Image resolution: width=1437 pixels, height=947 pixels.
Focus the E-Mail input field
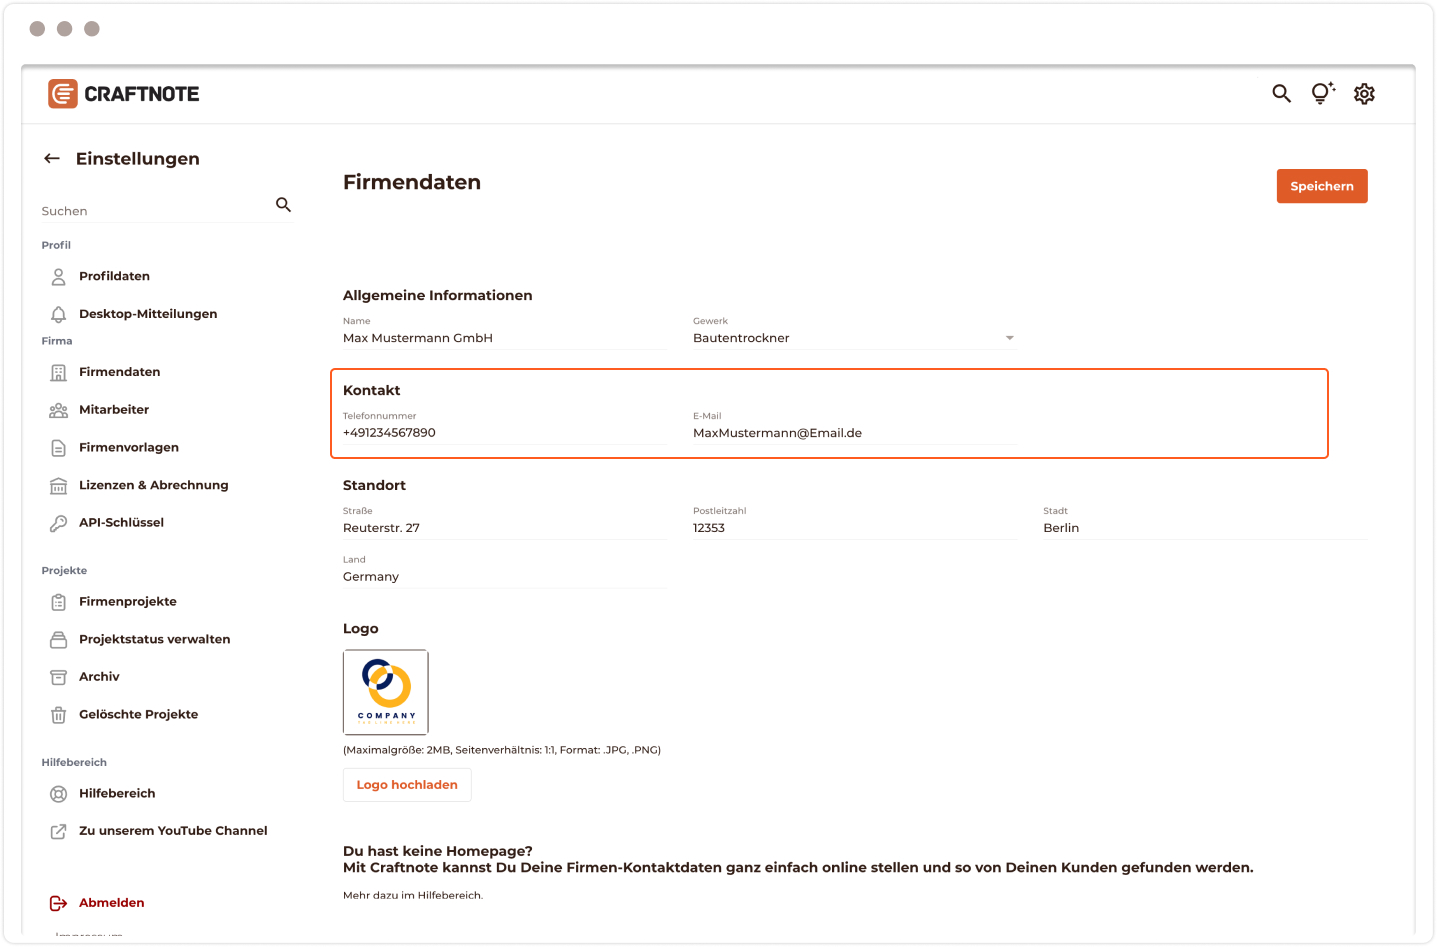(853, 433)
